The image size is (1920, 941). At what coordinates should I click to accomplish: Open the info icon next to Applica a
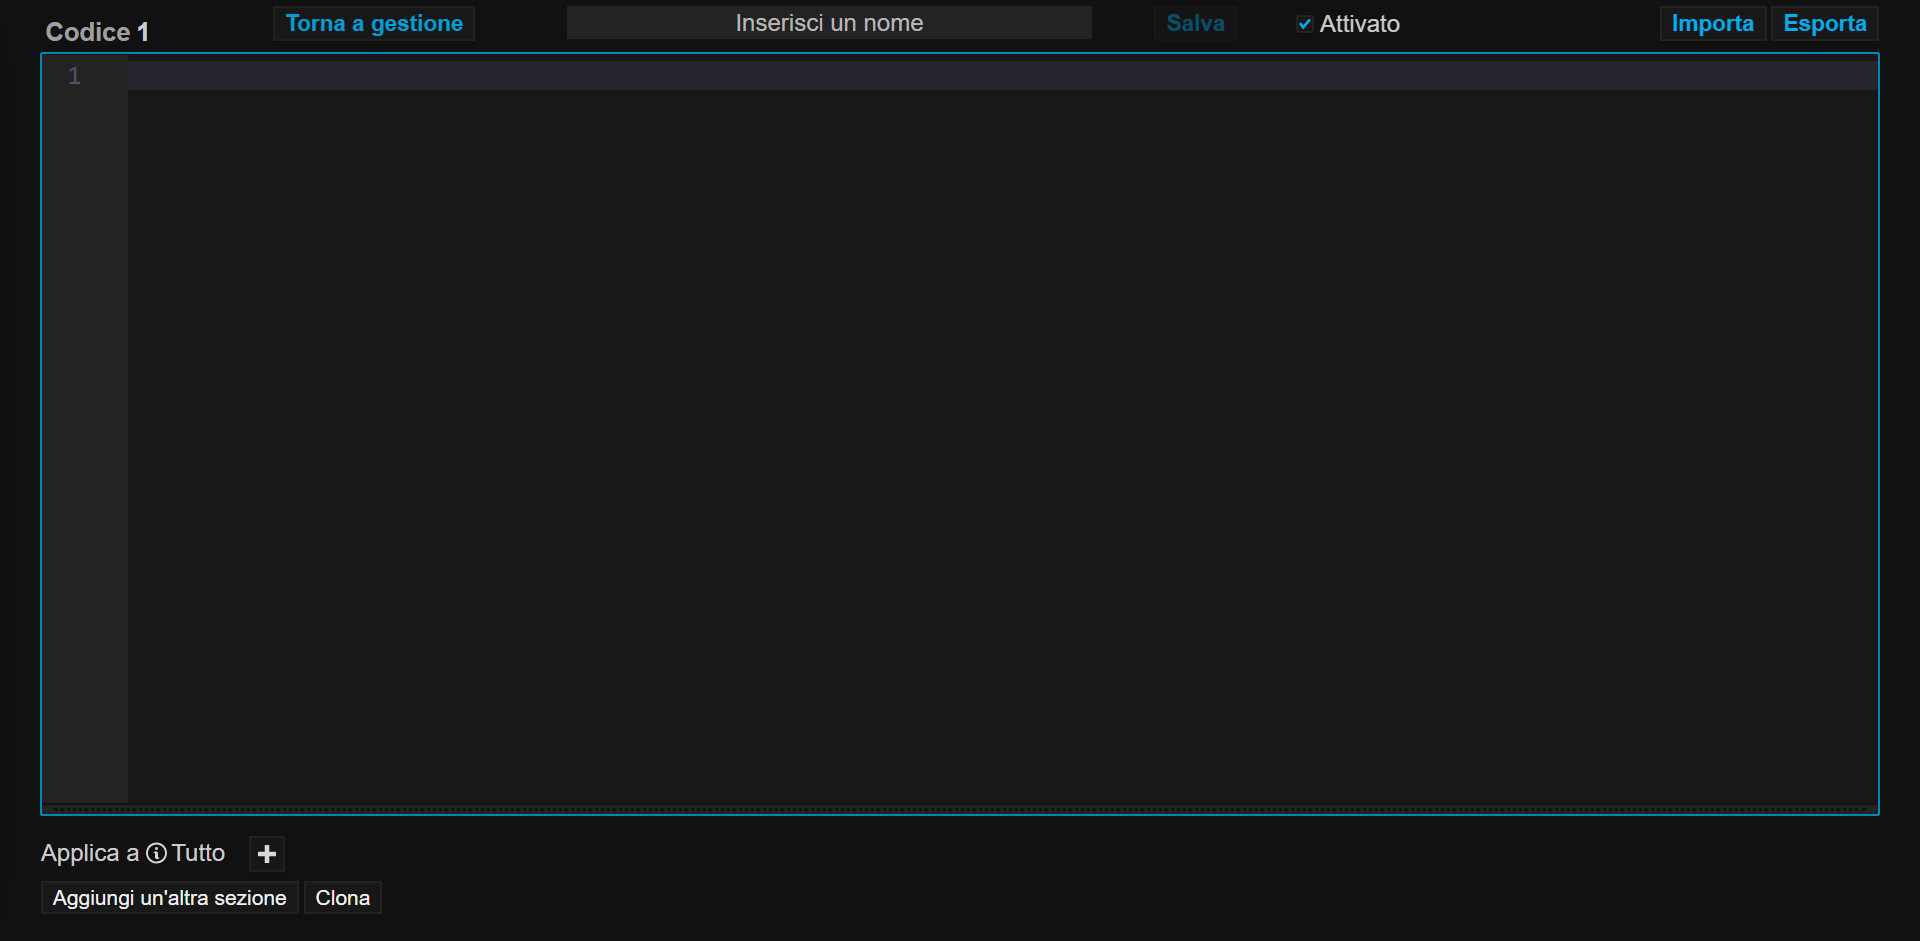[157, 853]
